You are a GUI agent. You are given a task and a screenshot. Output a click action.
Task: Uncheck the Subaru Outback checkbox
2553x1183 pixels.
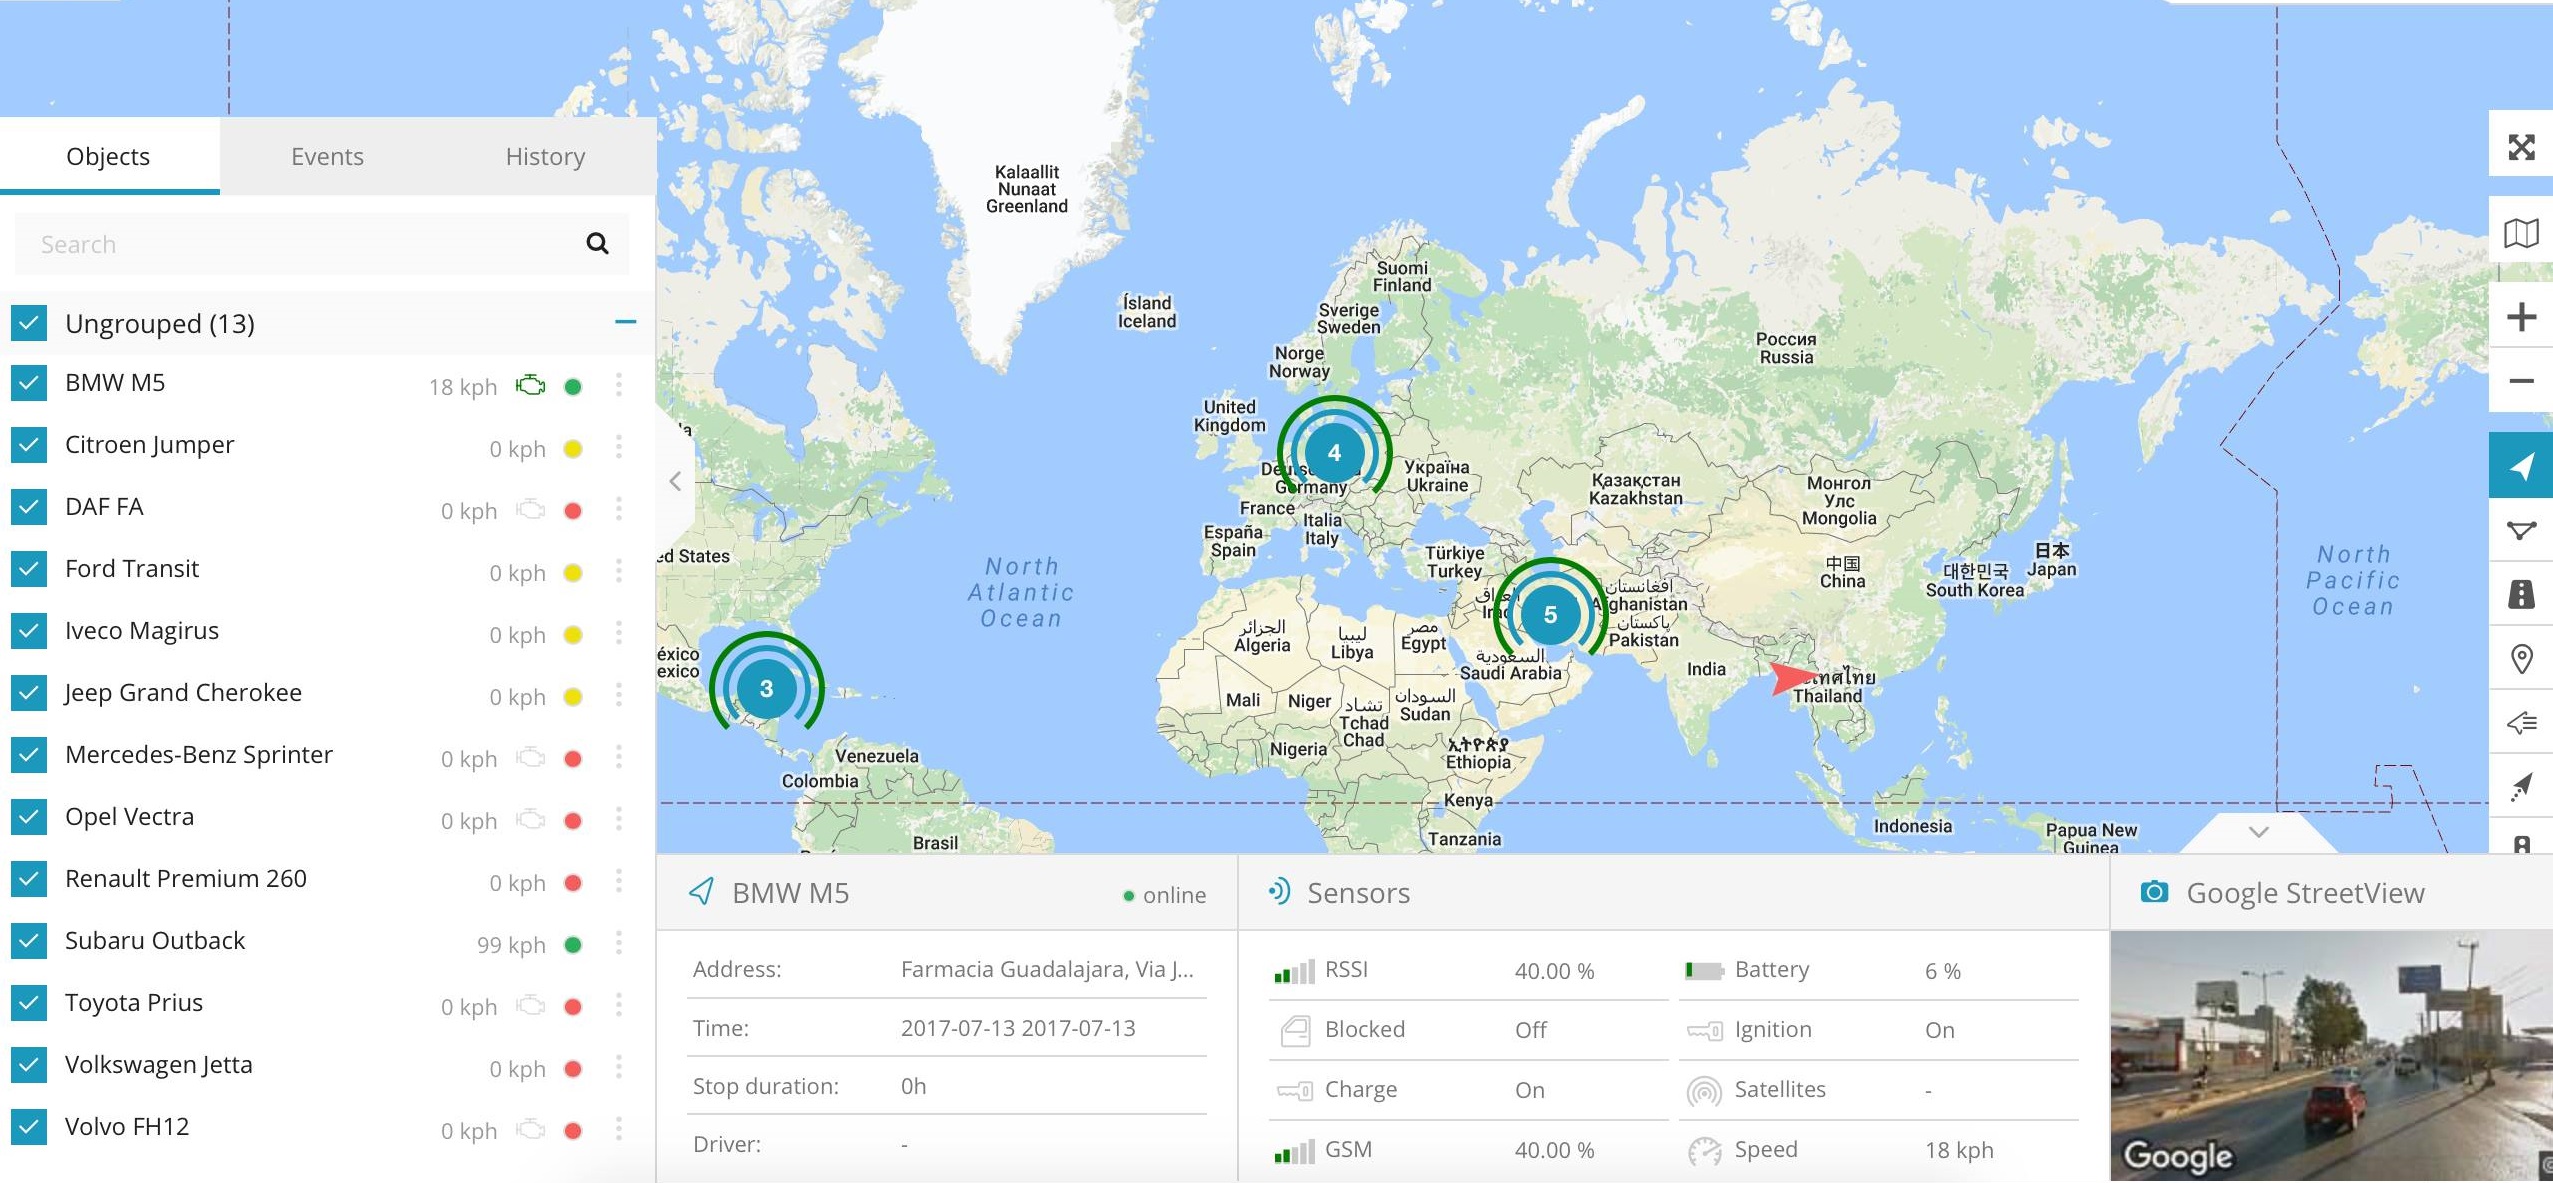(29, 941)
